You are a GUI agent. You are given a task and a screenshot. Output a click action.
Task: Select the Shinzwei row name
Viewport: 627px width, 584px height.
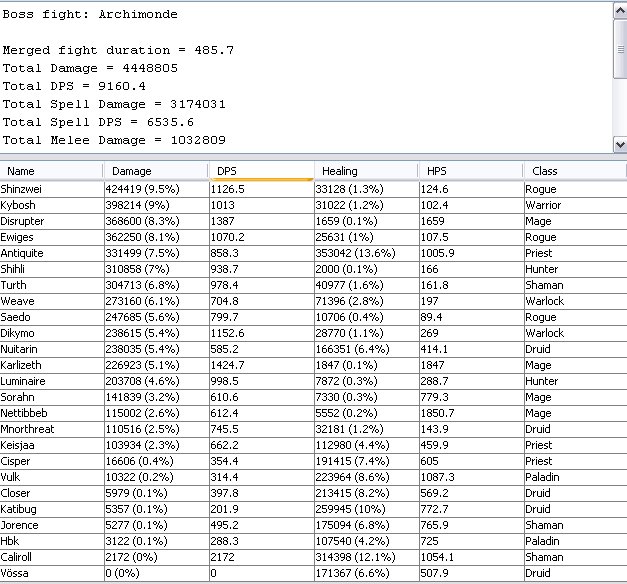tap(21, 189)
